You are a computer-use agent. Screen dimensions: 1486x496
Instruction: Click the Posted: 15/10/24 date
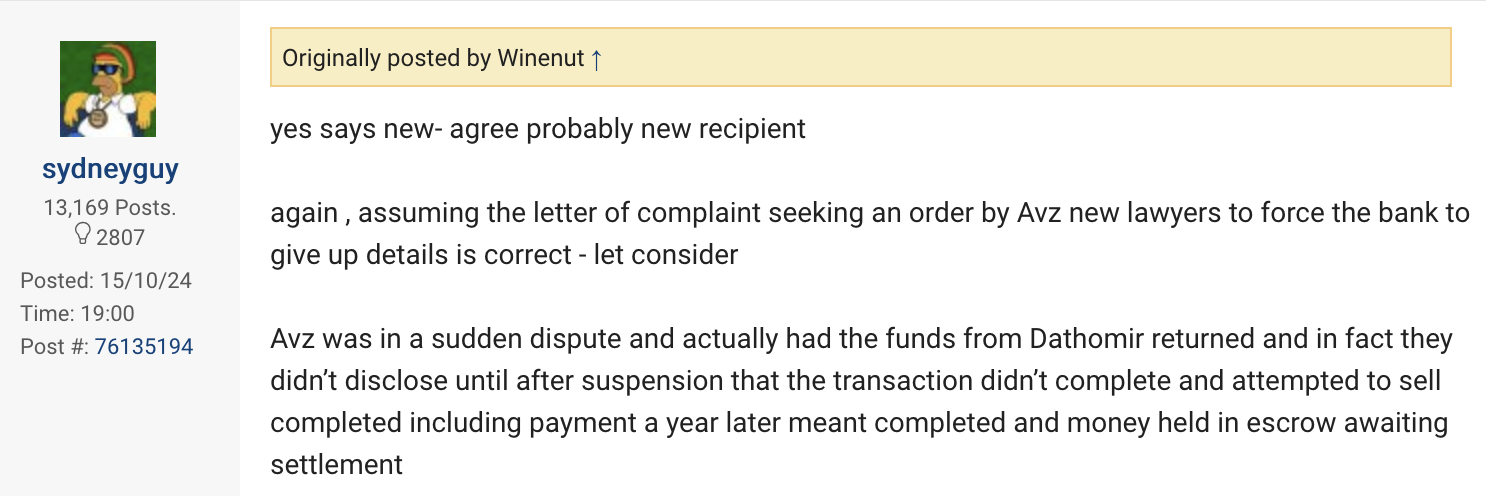(x=106, y=281)
